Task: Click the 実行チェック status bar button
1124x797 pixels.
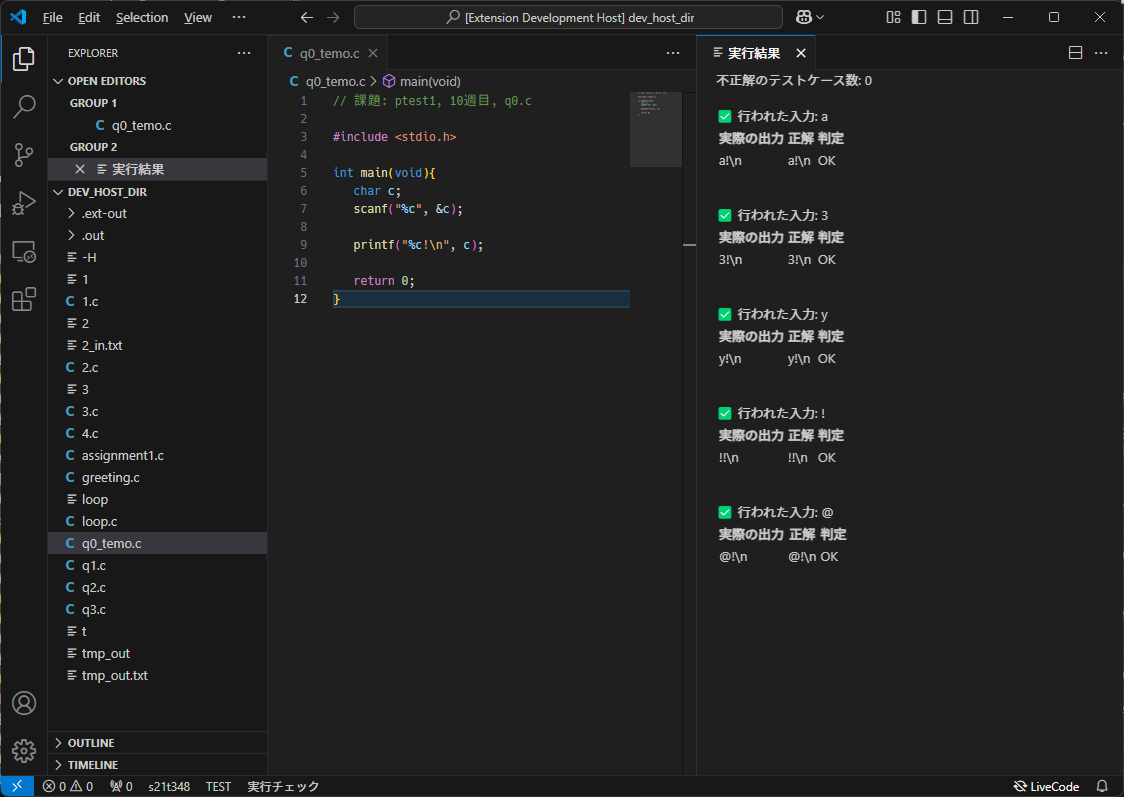Action: [283, 786]
